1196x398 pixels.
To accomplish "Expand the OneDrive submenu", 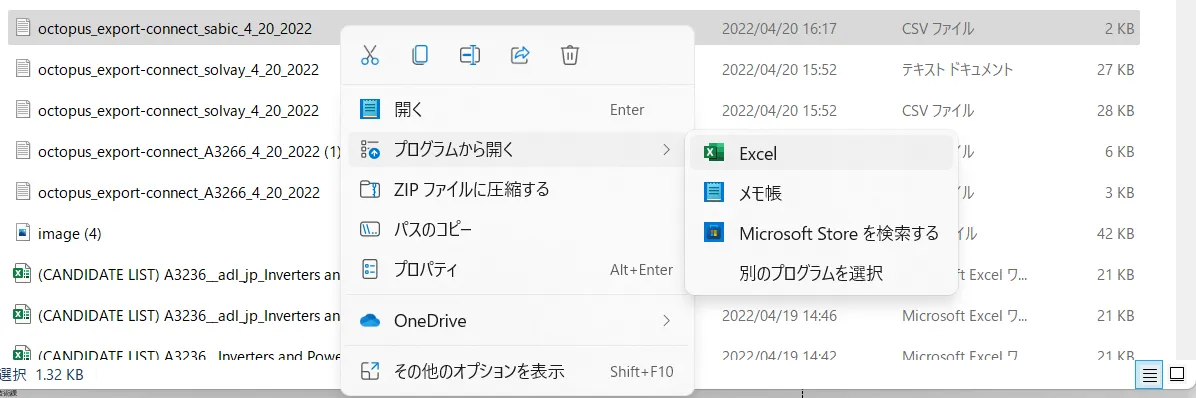I will click(x=517, y=321).
